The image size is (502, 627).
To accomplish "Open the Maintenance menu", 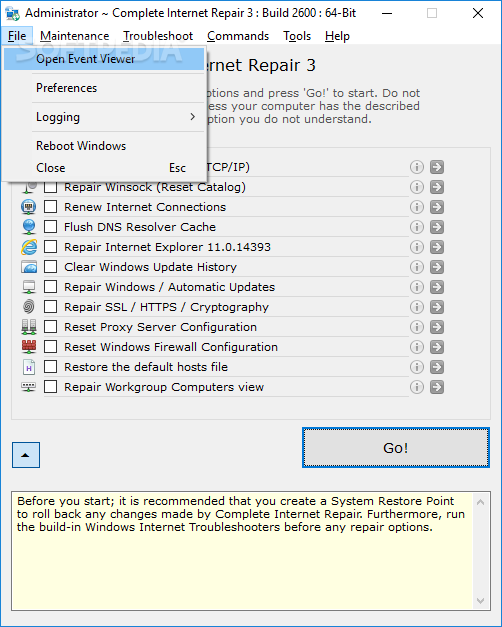I will pyautogui.click(x=74, y=36).
